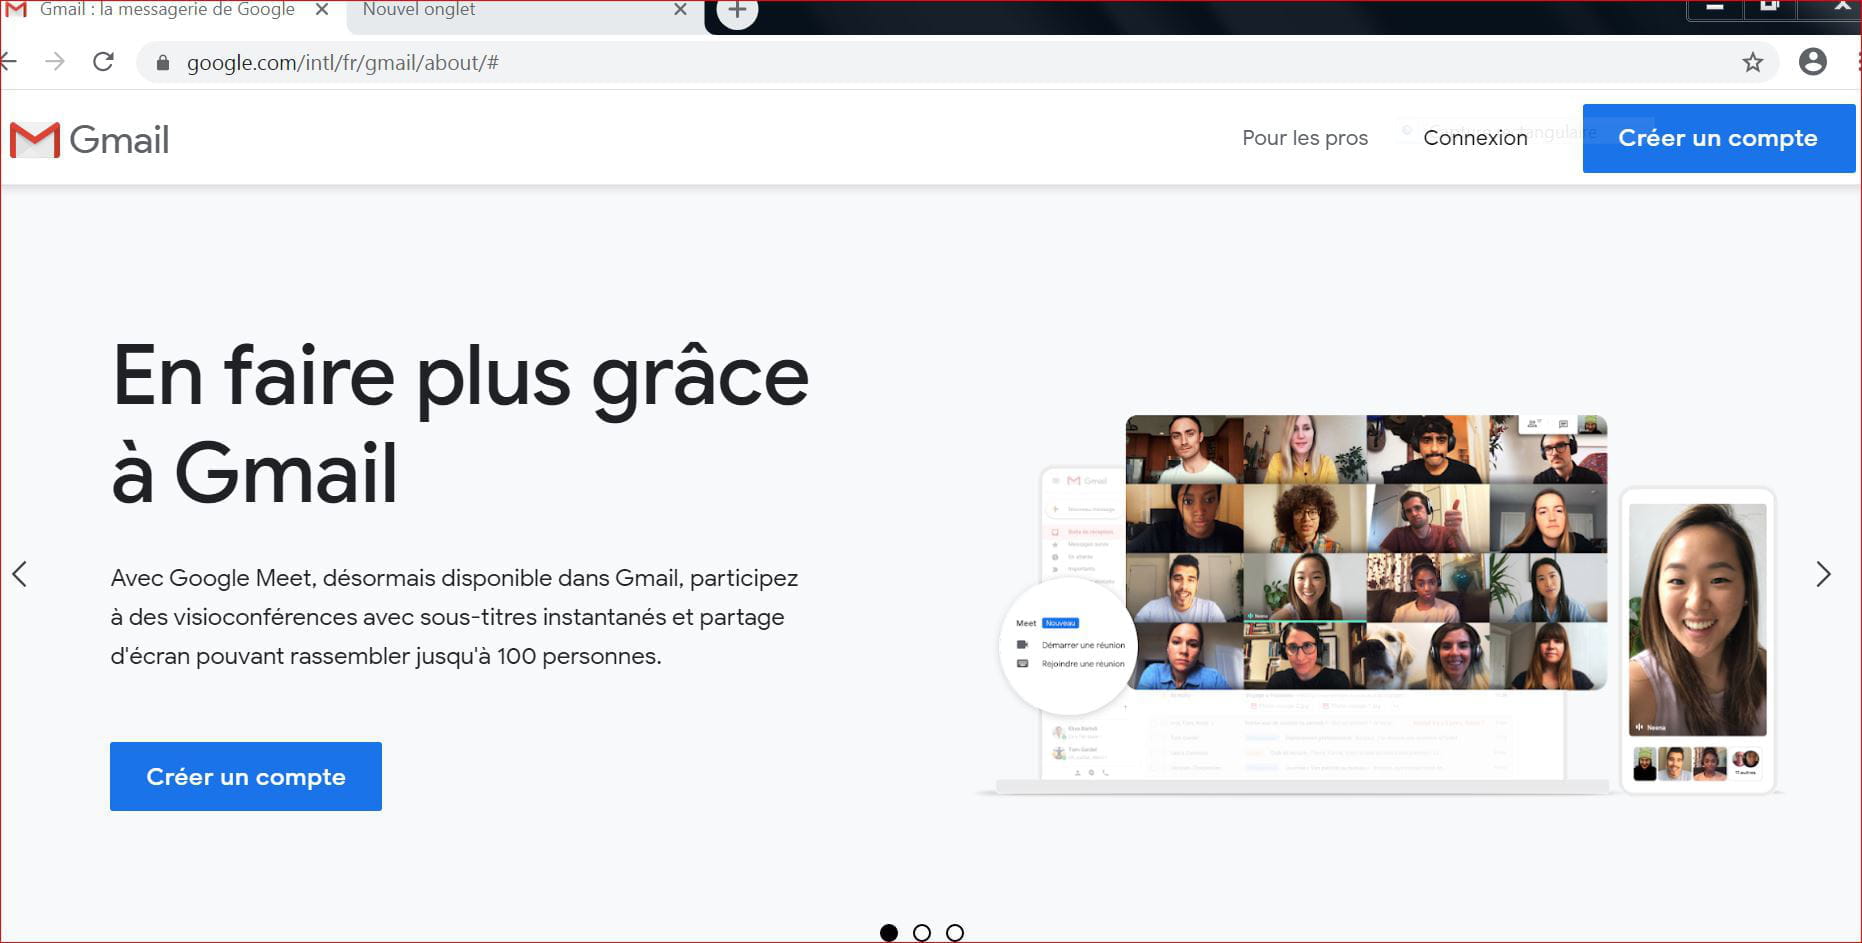The width and height of the screenshot is (1862, 943).
Task: Show next slide with right chevron
Action: pos(1823,574)
